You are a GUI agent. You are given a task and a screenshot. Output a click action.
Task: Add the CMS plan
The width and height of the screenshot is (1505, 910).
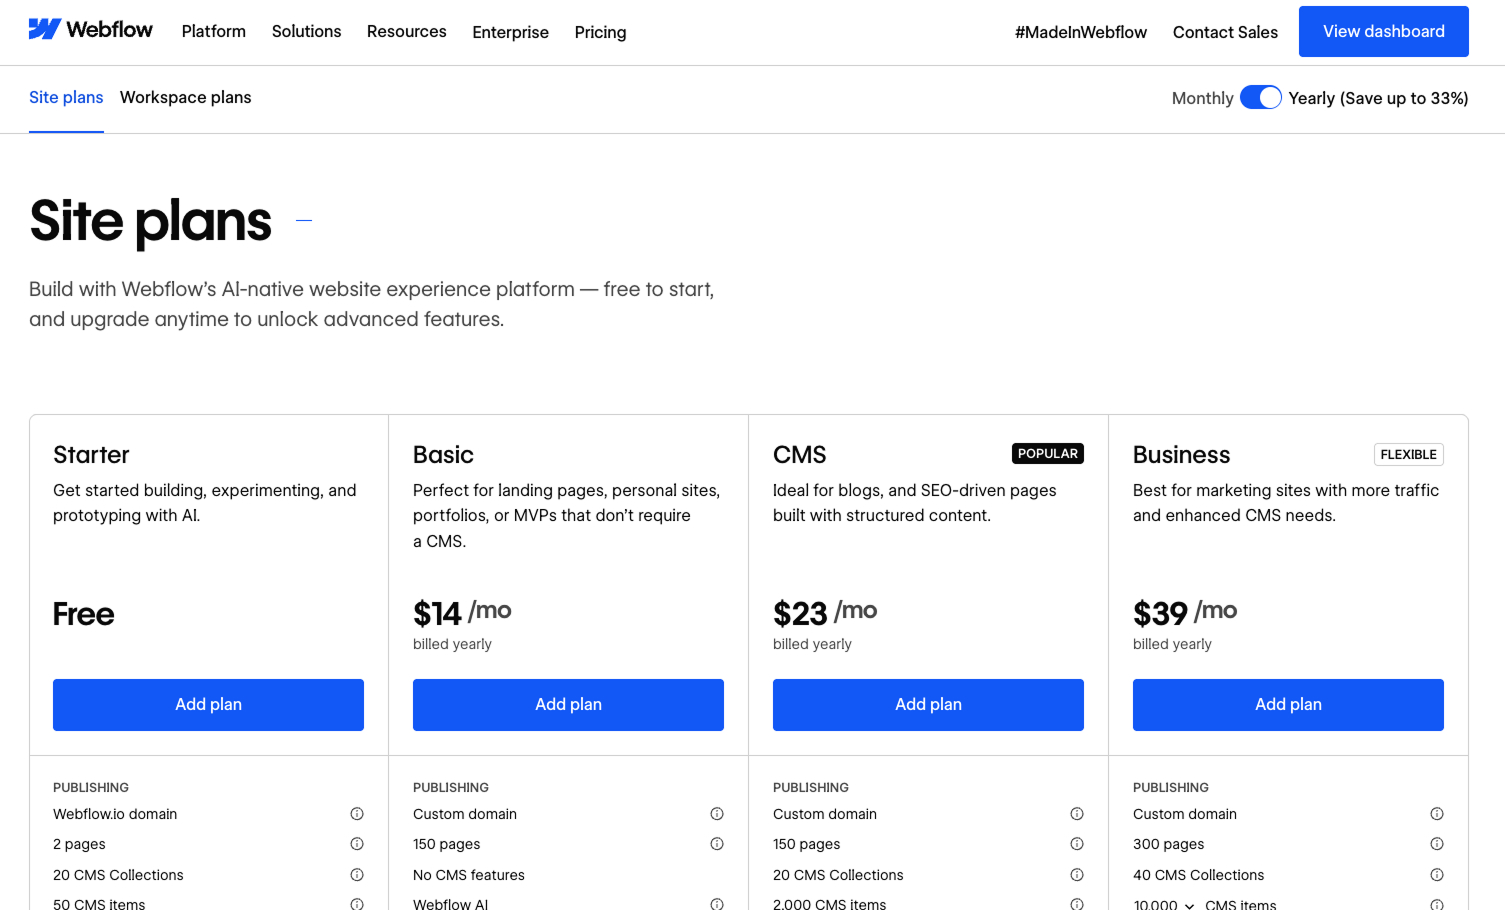pos(928,704)
